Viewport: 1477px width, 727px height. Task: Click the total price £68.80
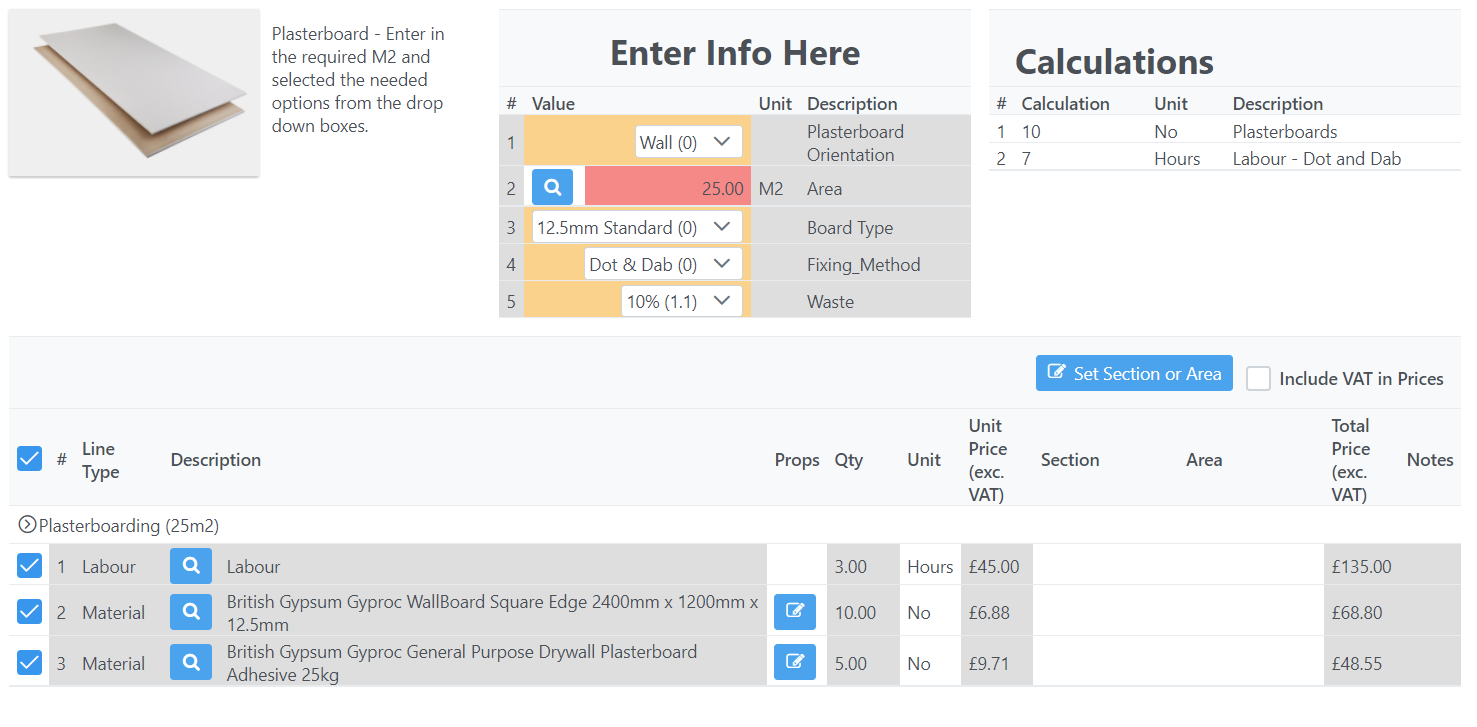[1357, 612]
